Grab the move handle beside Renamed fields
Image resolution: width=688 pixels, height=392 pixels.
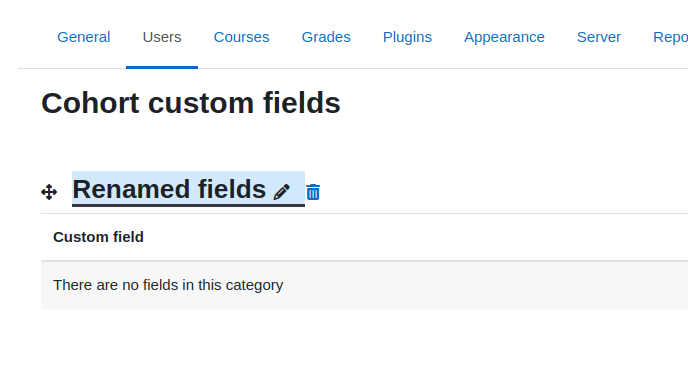tap(49, 192)
